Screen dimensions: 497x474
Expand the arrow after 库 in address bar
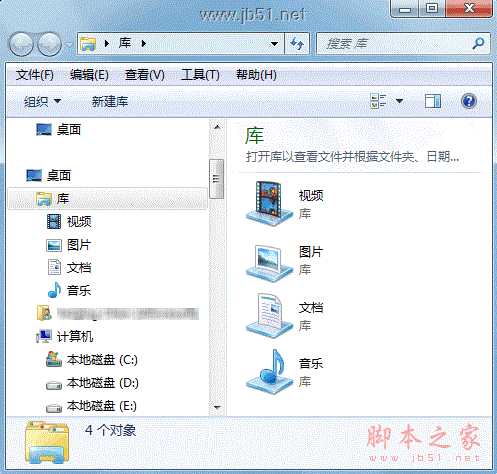click(144, 43)
